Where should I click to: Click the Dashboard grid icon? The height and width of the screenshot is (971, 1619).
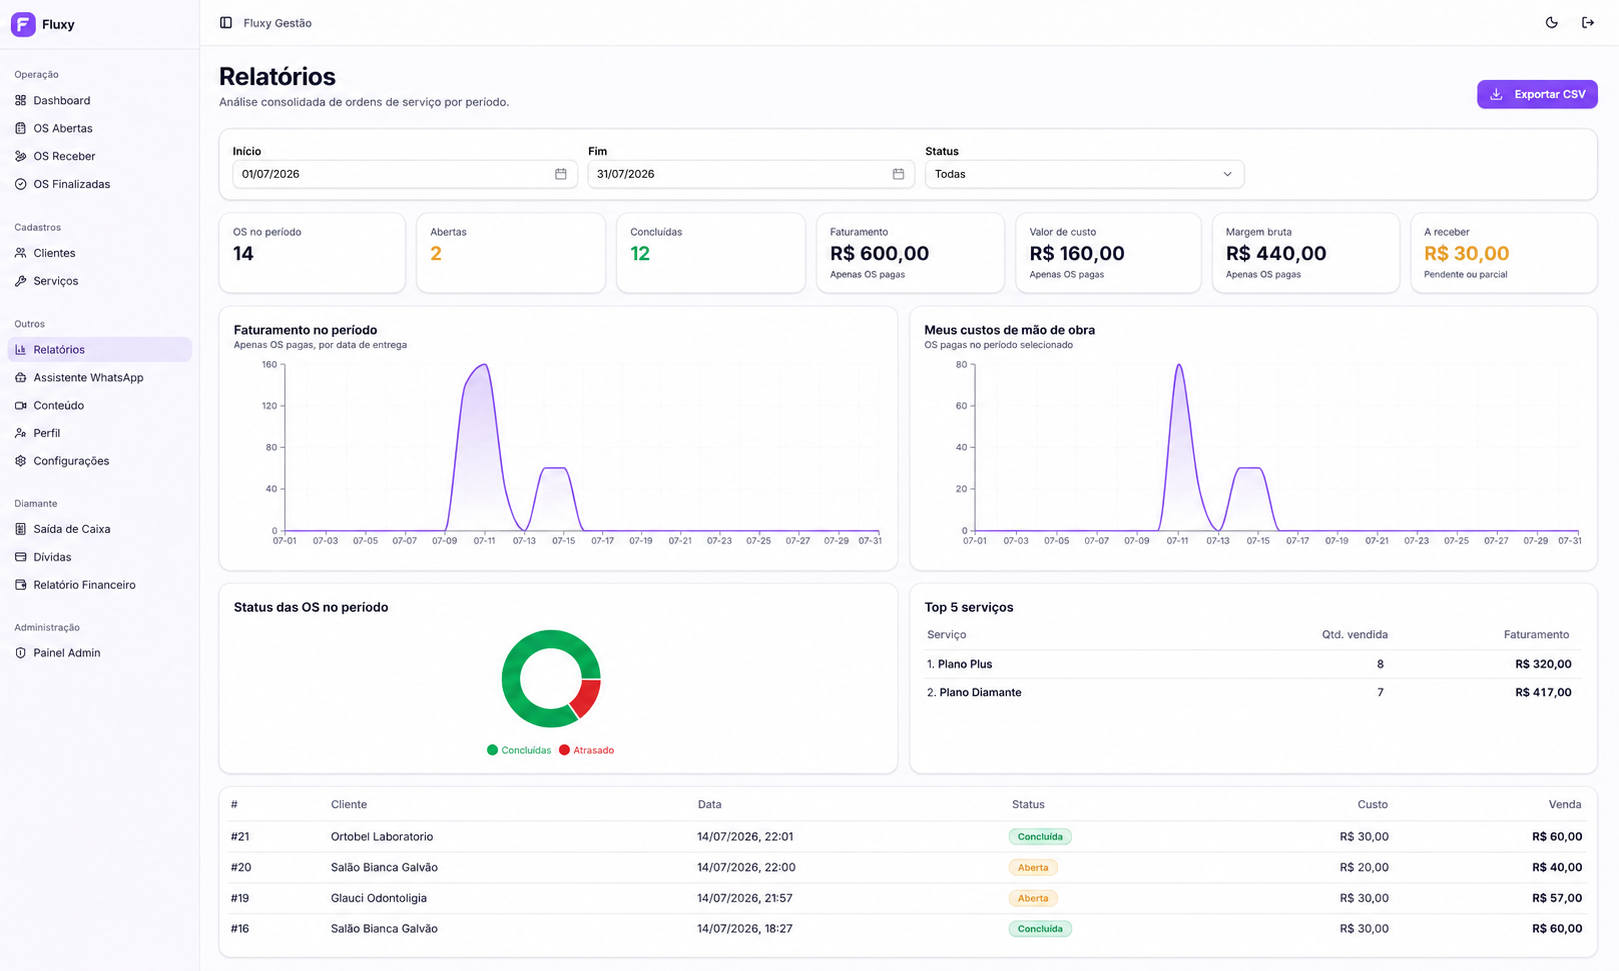point(21,100)
